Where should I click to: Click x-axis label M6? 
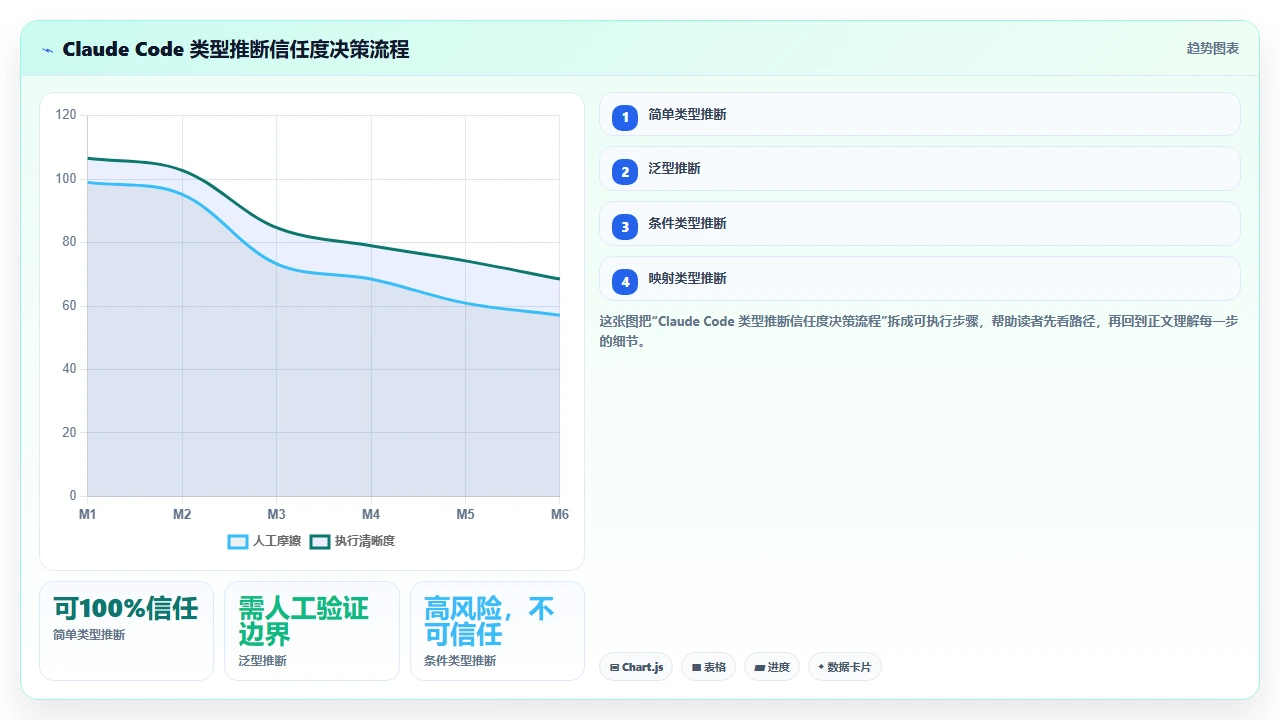(560, 514)
